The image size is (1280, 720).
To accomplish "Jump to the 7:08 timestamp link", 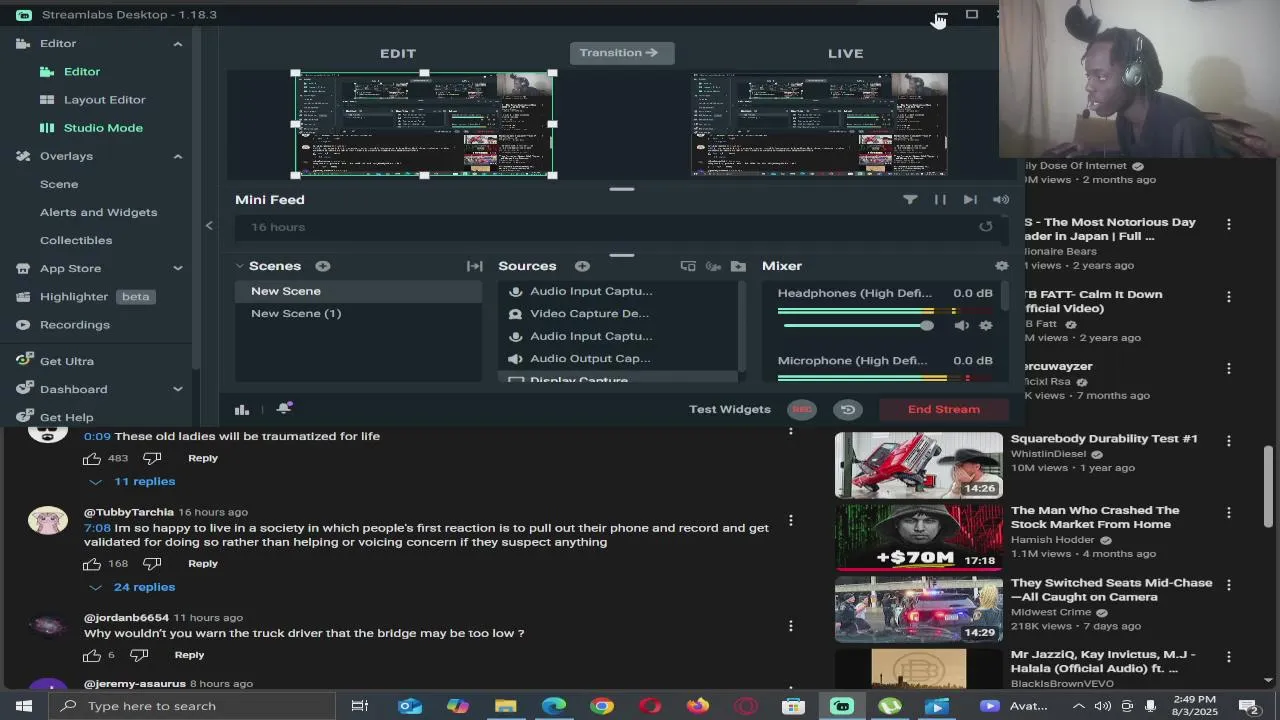I will (x=97, y=528).
